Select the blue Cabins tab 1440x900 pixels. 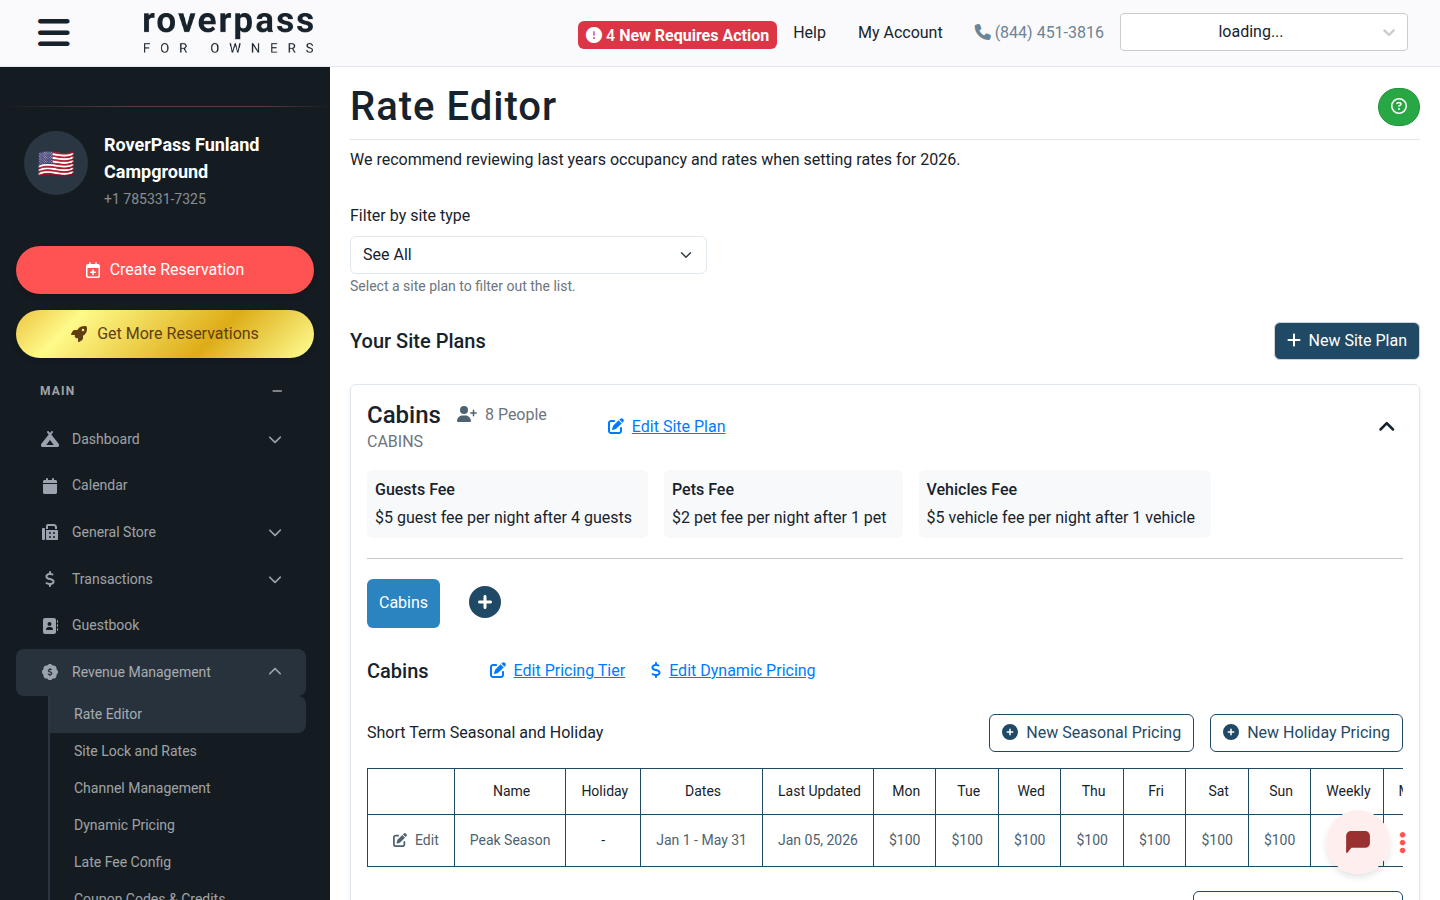click(403, 603)
